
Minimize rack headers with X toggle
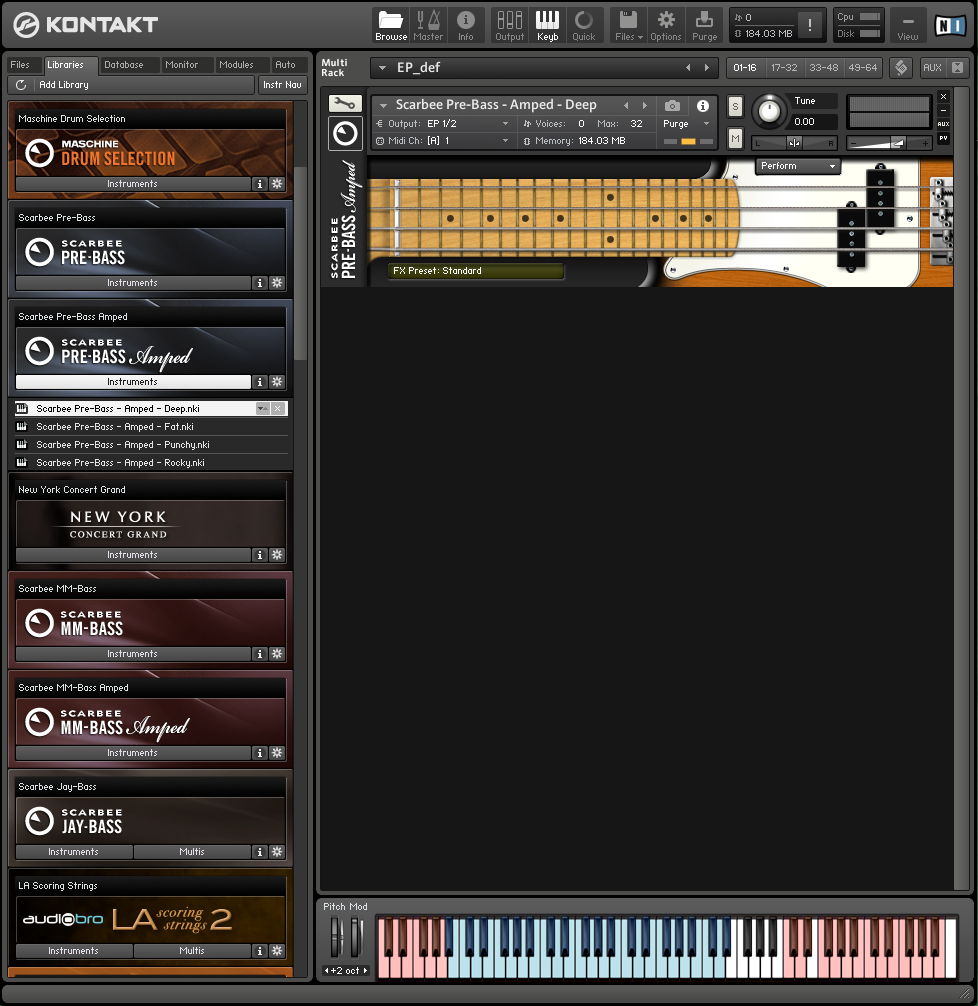957,67
